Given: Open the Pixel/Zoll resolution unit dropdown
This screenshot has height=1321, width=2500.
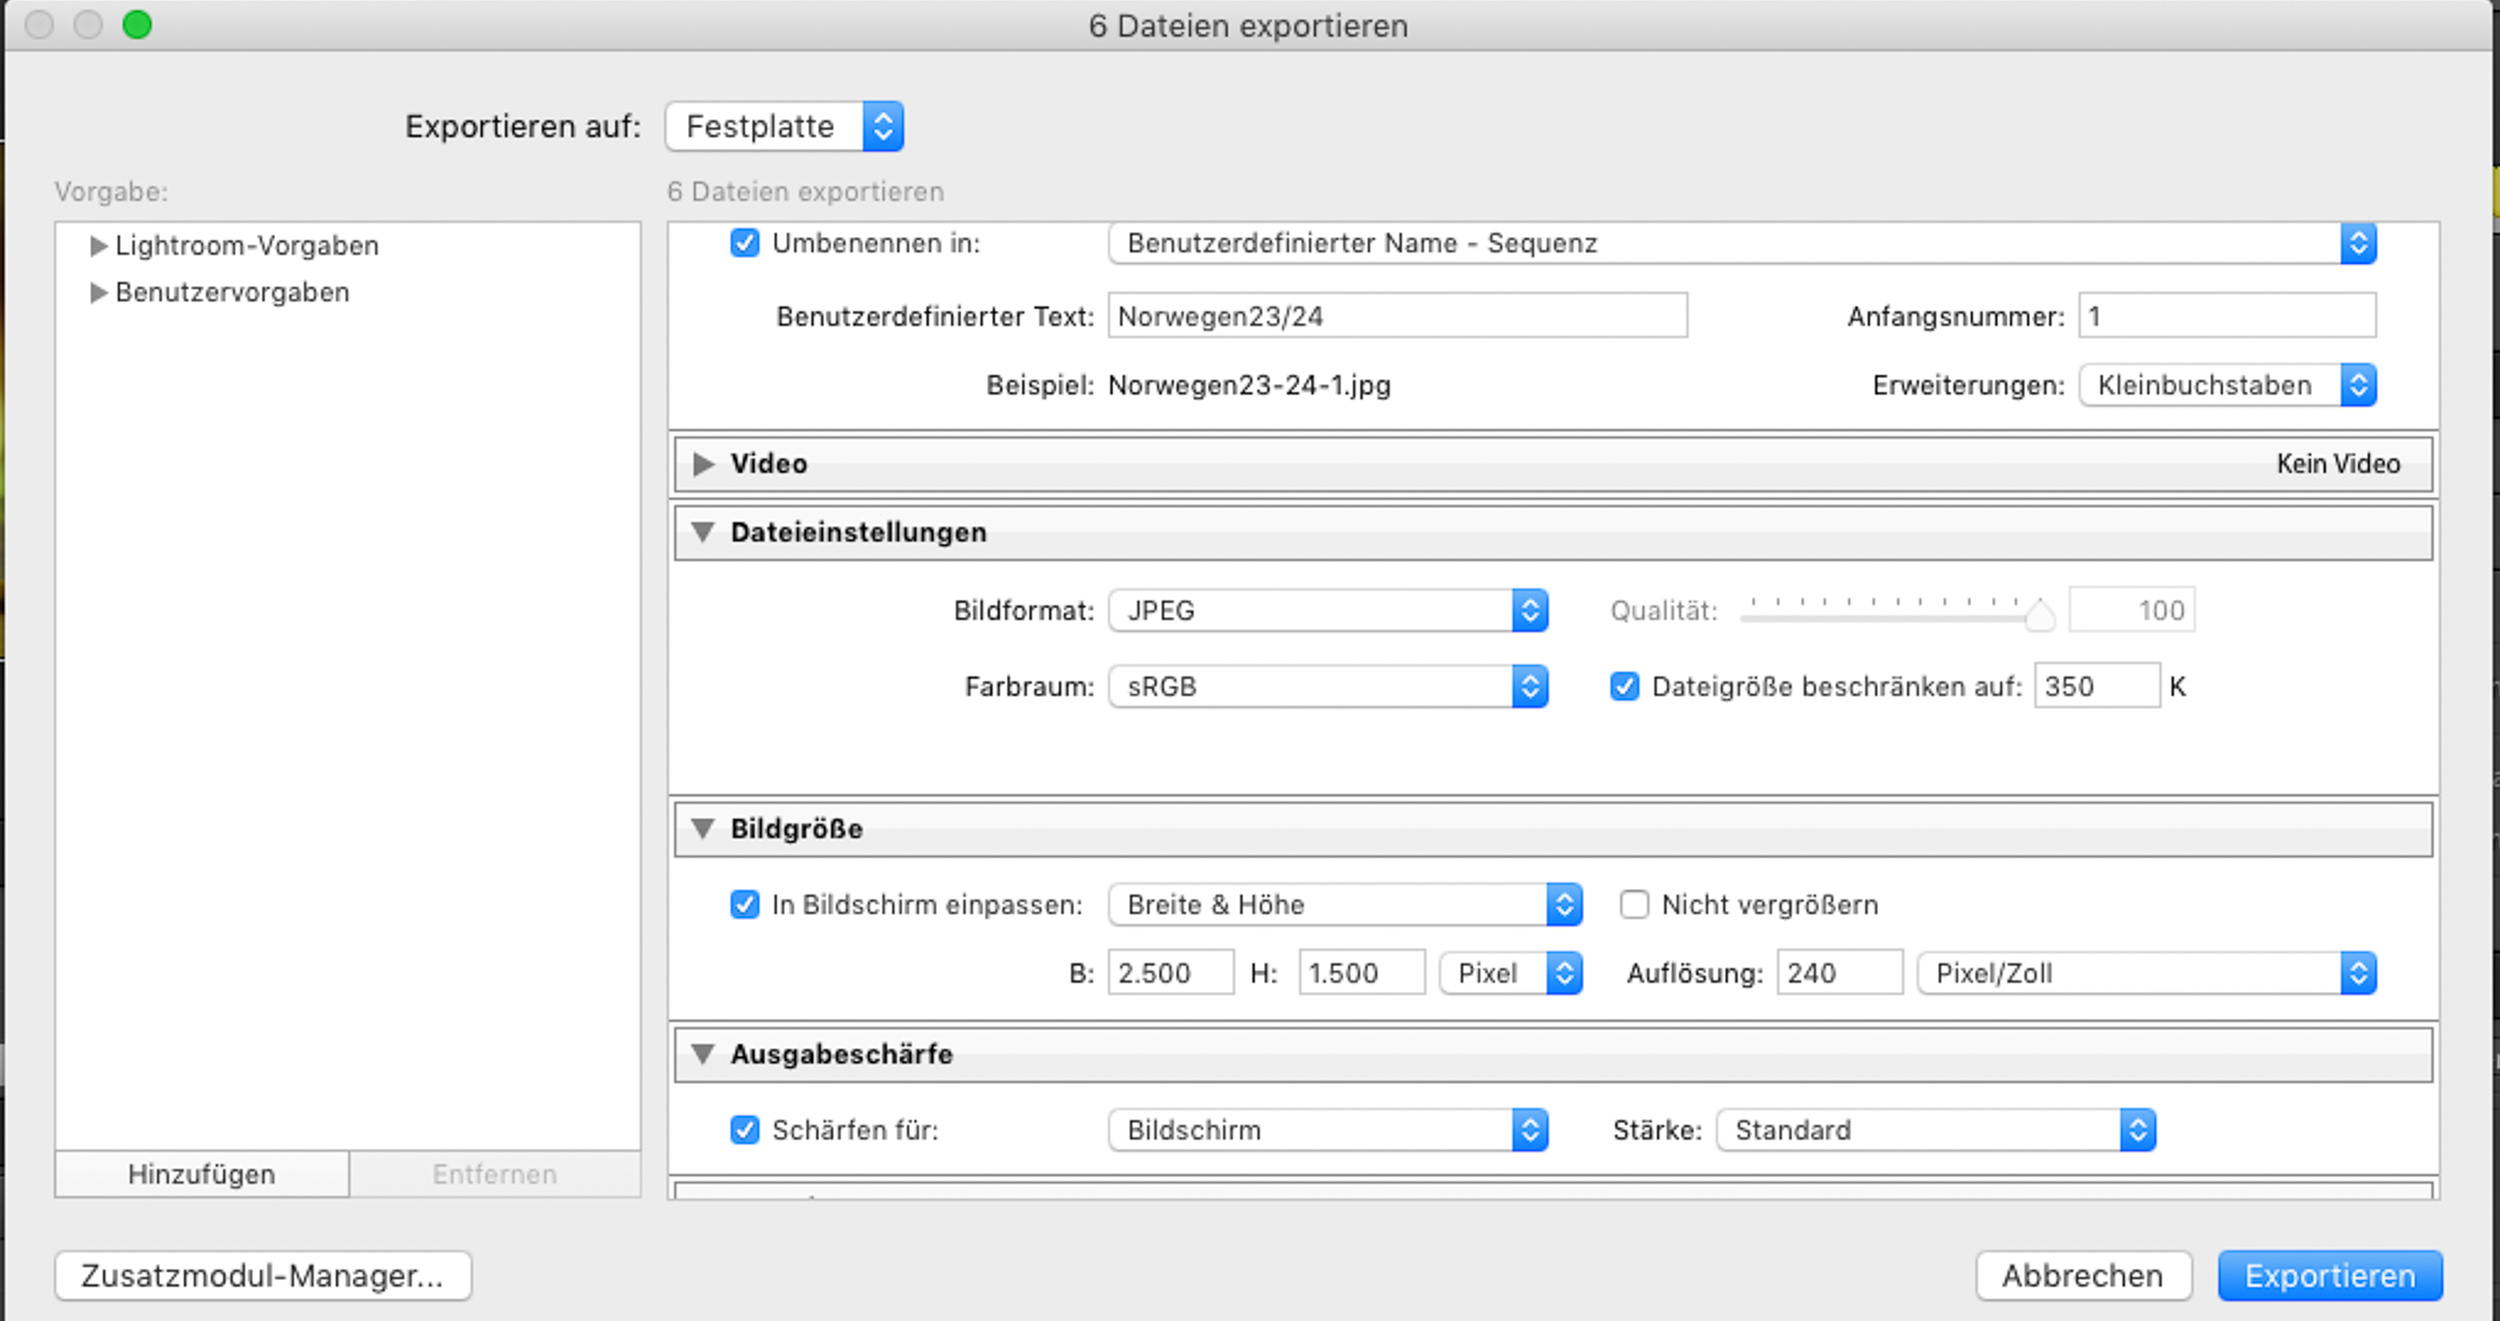Looking at the screenshot, I should tap(2146, 973).
